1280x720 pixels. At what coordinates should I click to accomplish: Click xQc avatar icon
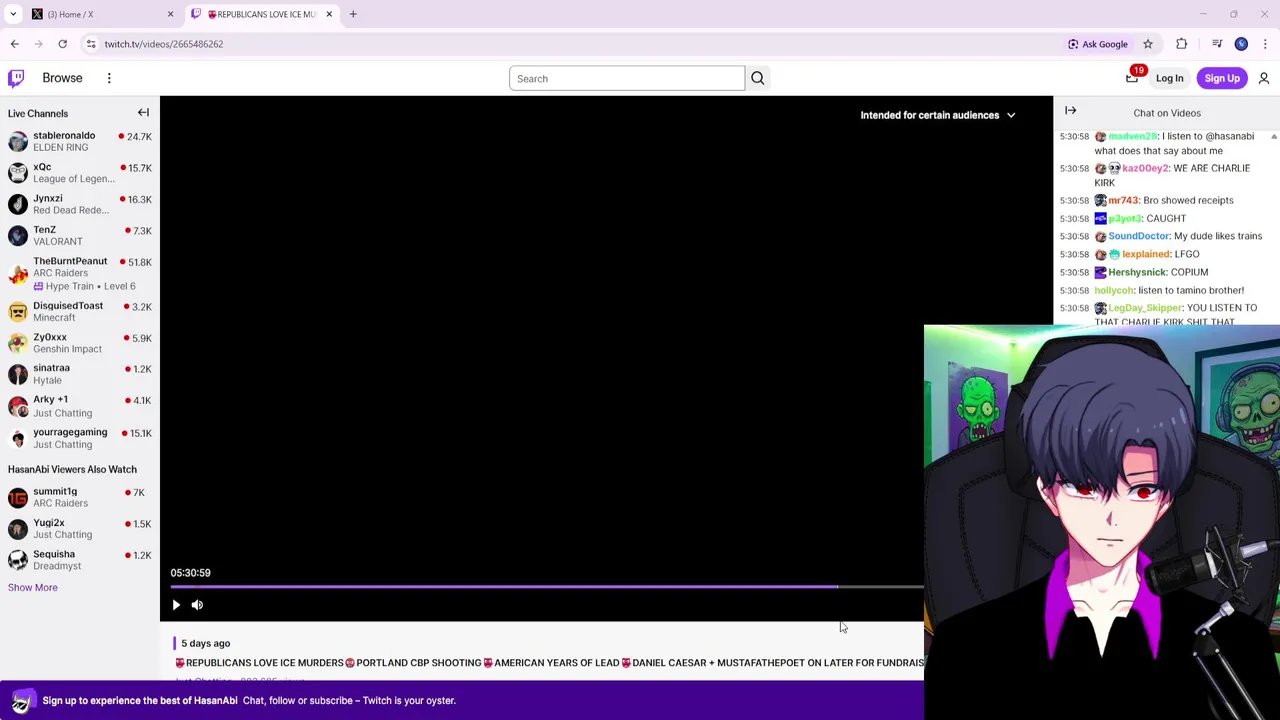(x=18, y=173)
